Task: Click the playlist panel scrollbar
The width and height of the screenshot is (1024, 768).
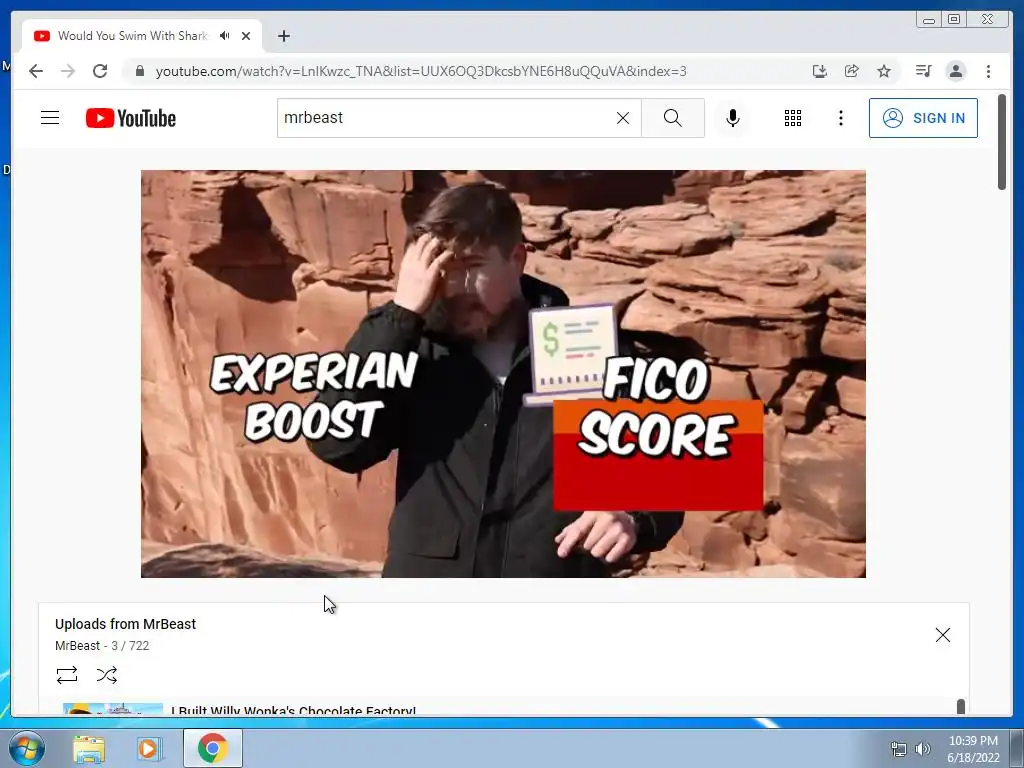Action: (x=961, y=707)
